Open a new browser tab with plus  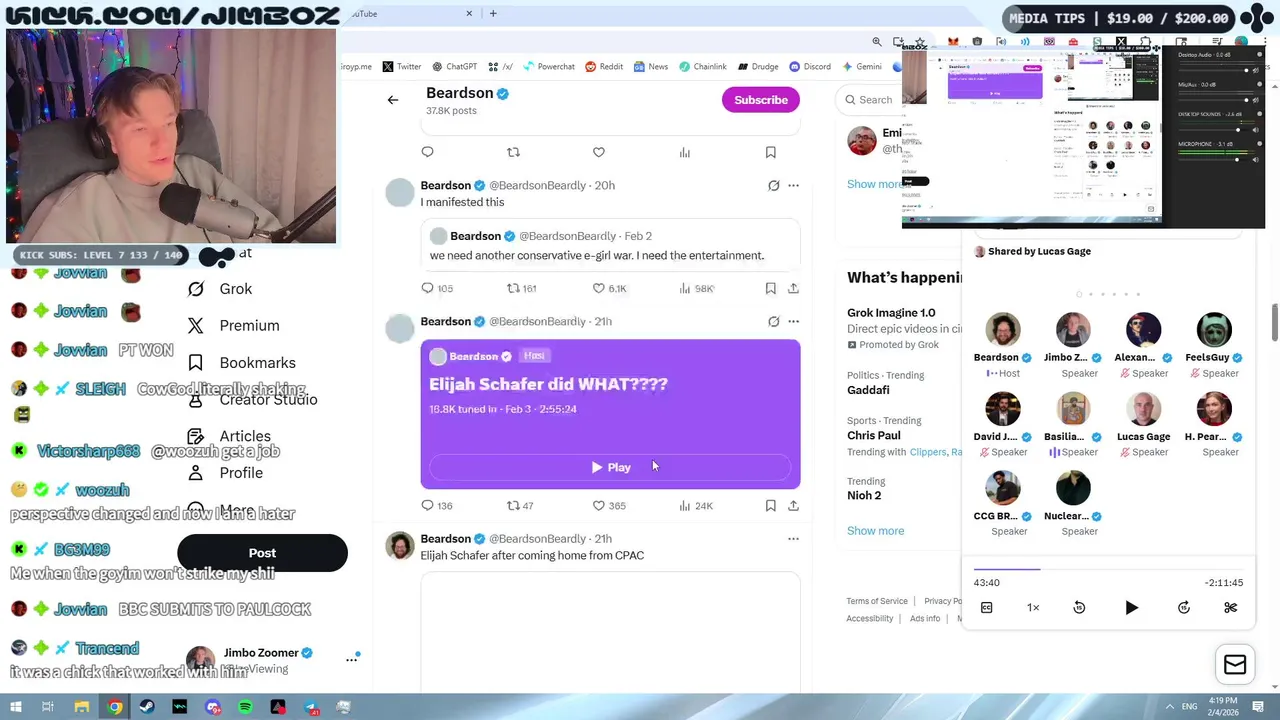[493, 14]
